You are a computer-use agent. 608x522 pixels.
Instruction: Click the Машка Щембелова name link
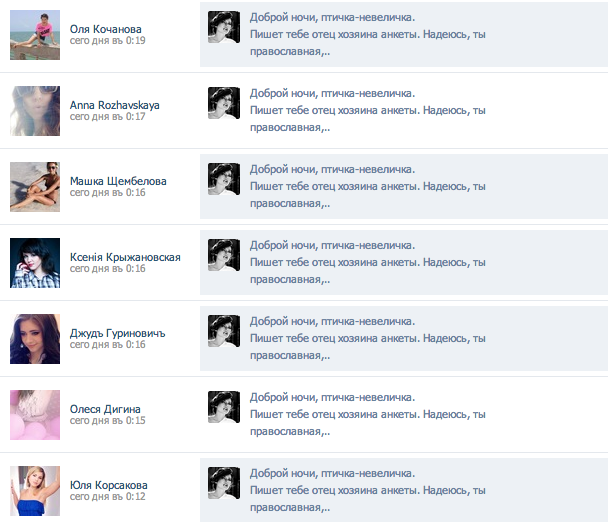118,181
